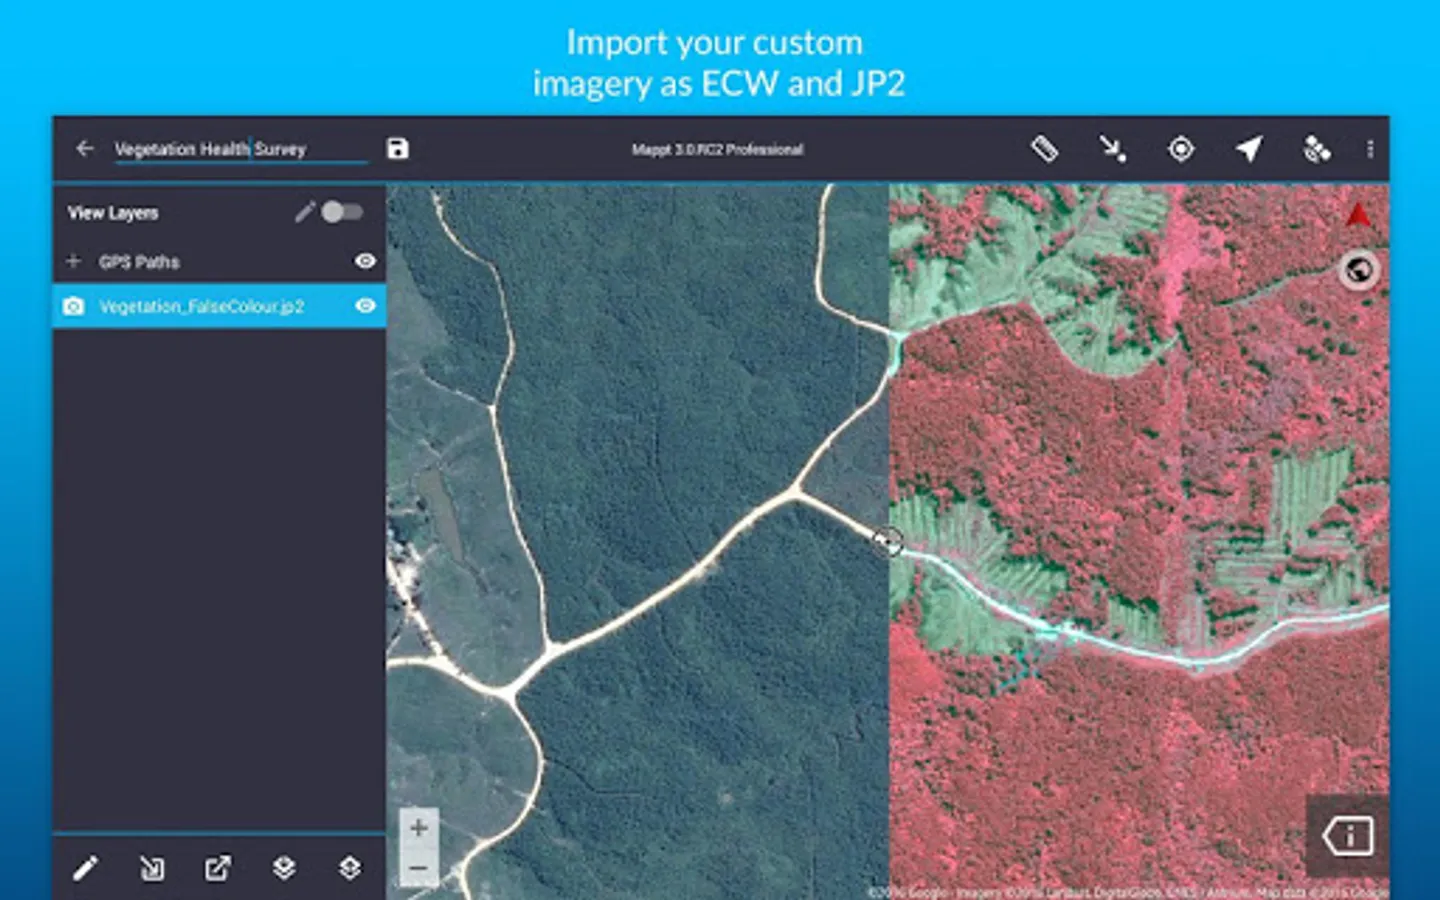The image size is (1440, 900).
Task: Open the GPS satellite icon
Action: click(x=1317, y=149)
